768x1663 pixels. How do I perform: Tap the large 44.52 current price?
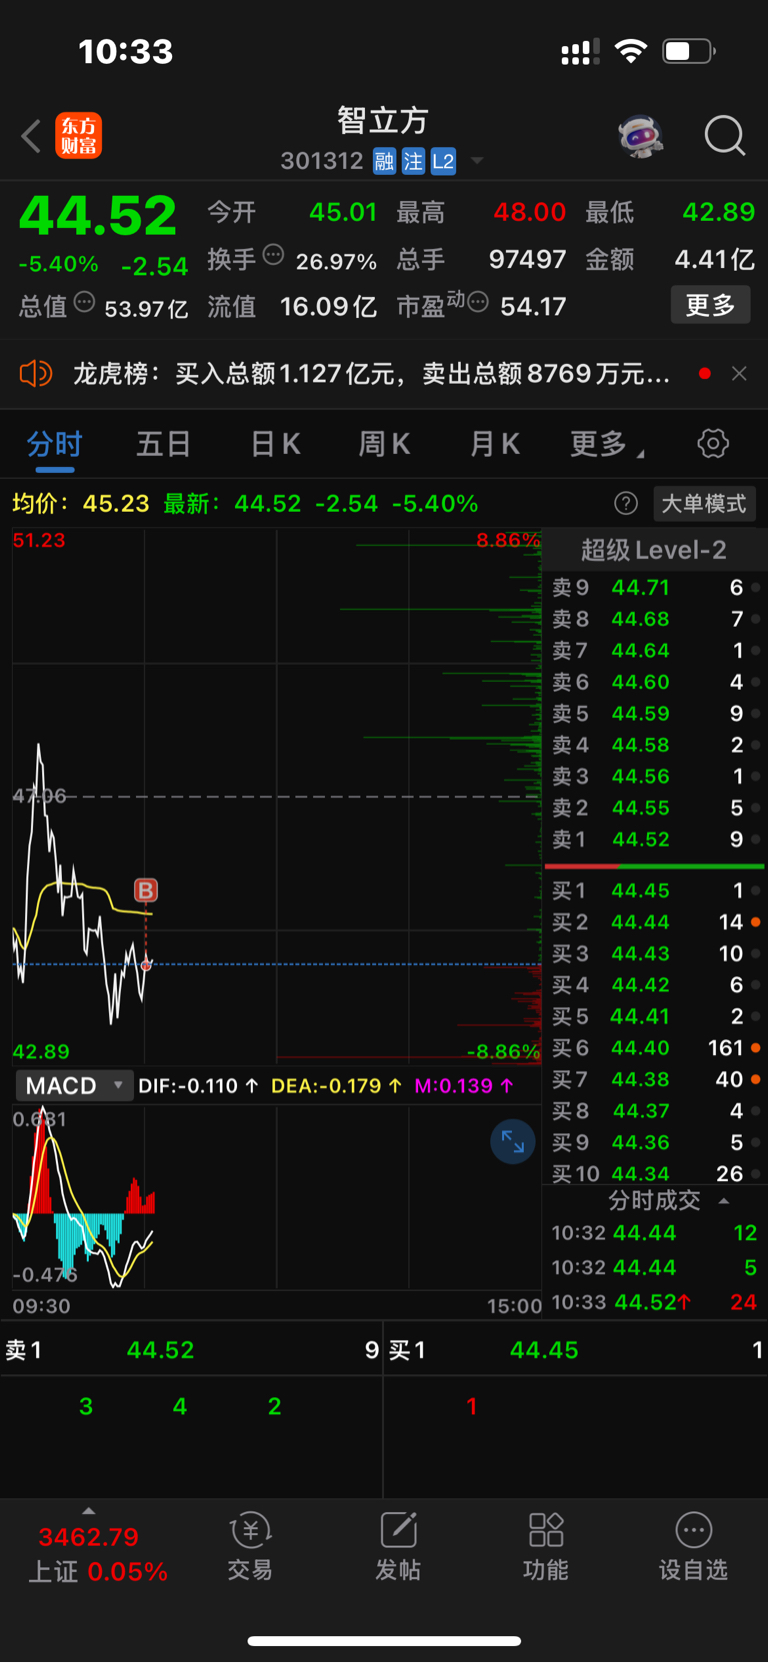(98, 216)
